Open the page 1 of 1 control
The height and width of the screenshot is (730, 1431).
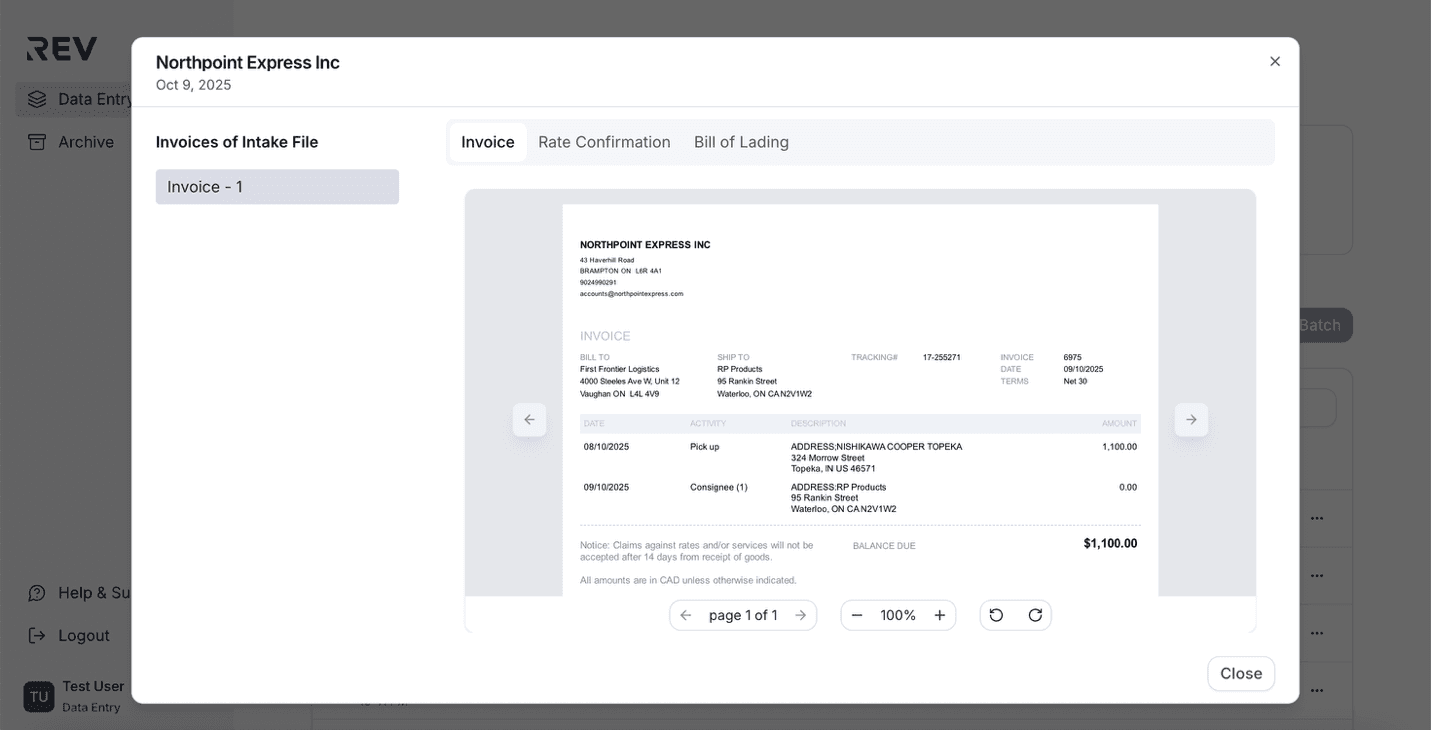click(742, 614)
